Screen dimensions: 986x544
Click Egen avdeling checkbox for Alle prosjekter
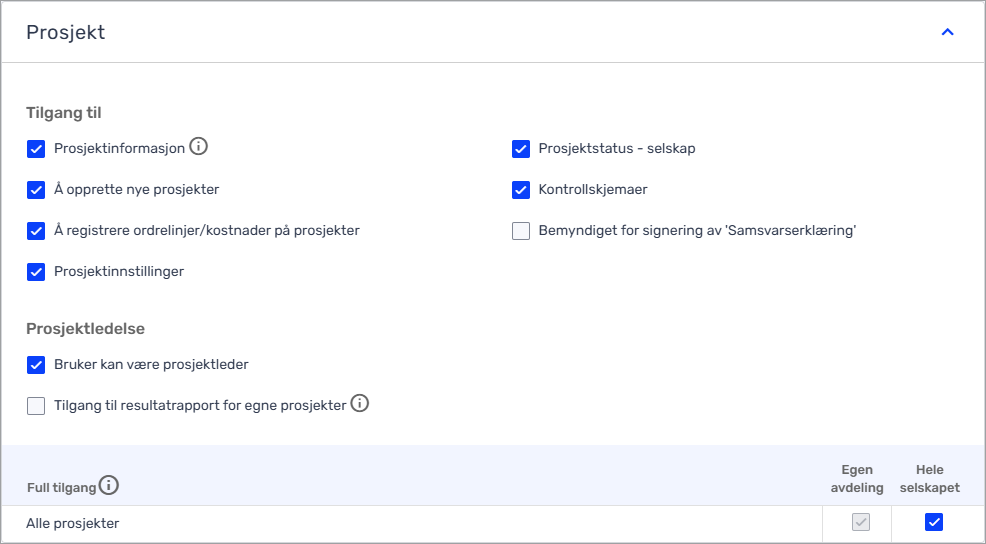point(860,522)
